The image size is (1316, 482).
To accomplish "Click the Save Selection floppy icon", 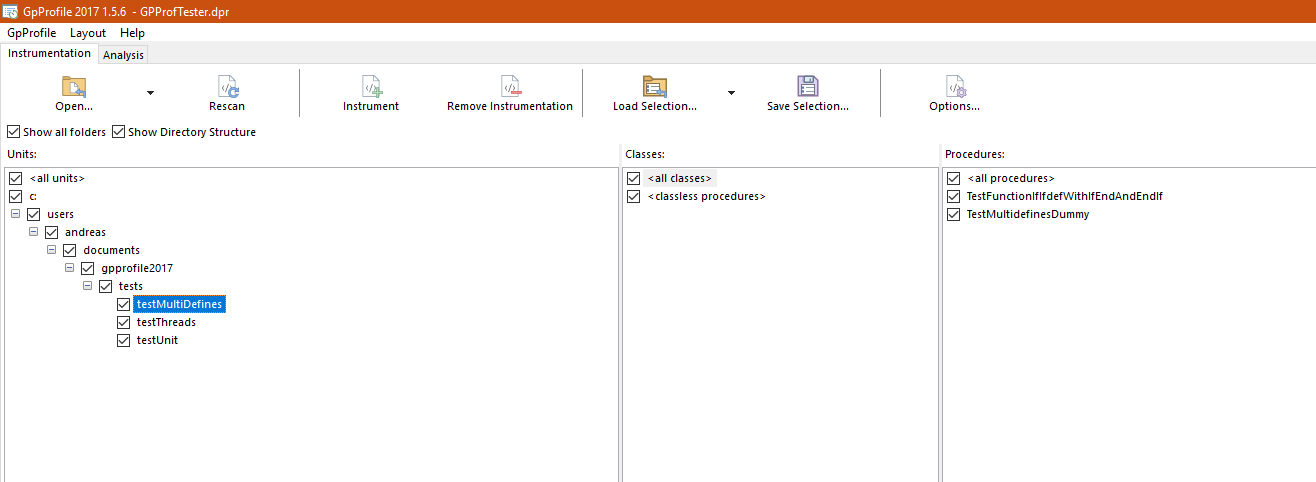I will click(808, 86).
